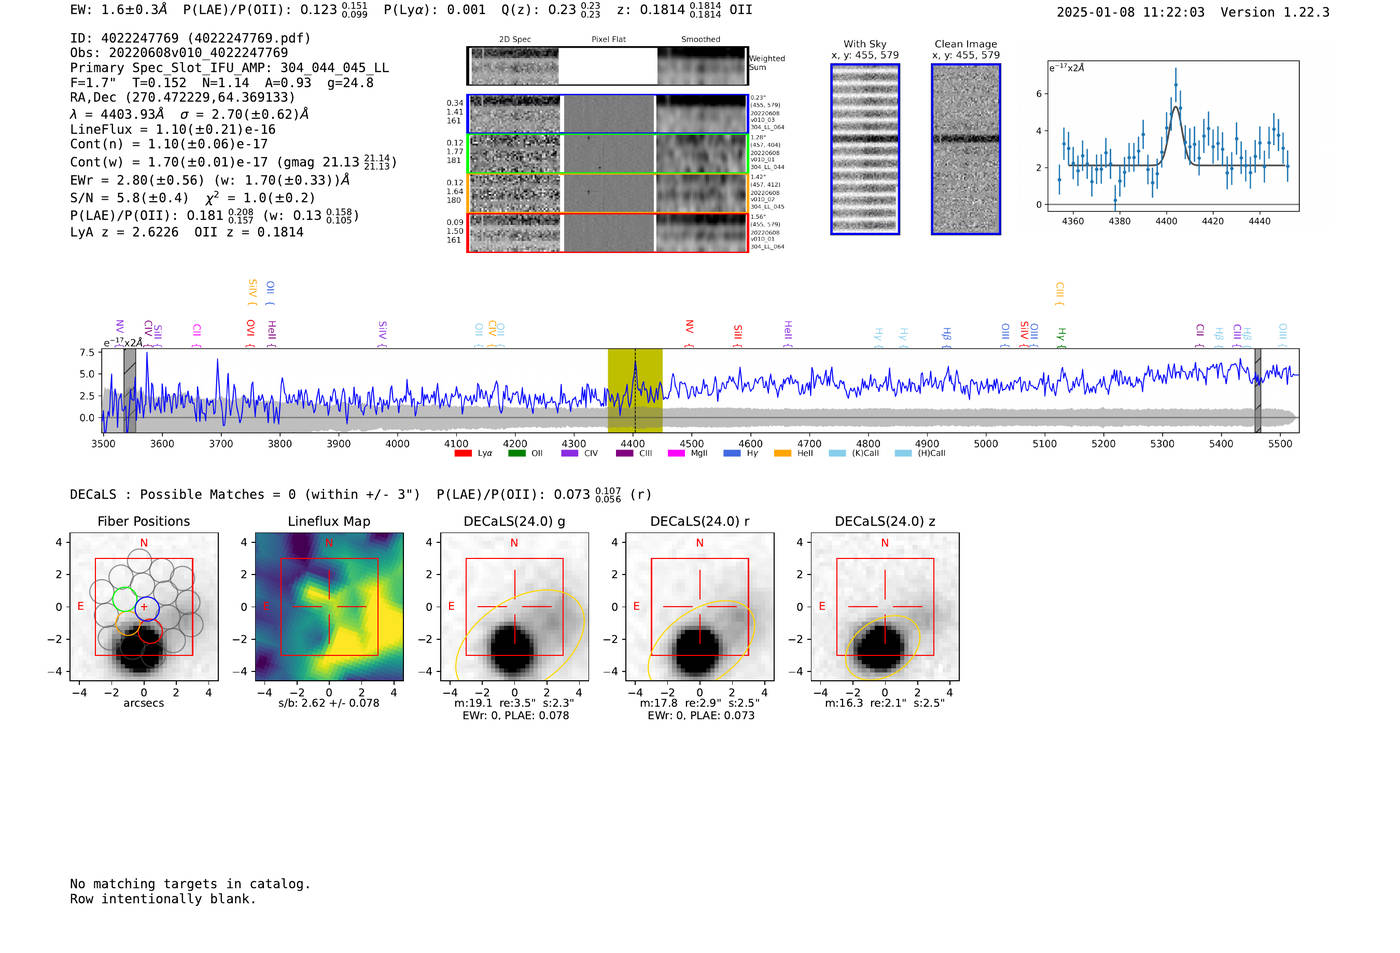Open the emission line Gaussian fit plot

(x=1173, y=136)
